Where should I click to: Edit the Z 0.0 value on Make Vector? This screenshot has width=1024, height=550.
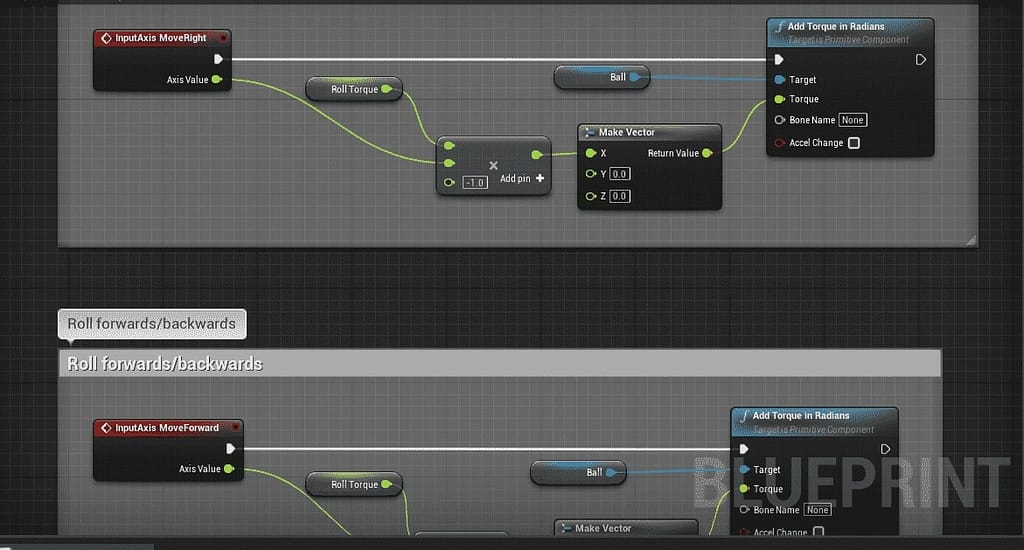coord(620,196)
